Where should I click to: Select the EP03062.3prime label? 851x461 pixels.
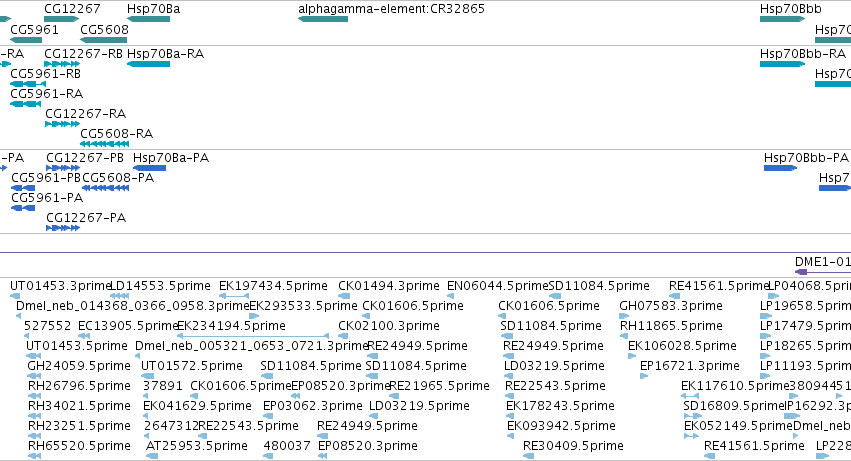313,406
